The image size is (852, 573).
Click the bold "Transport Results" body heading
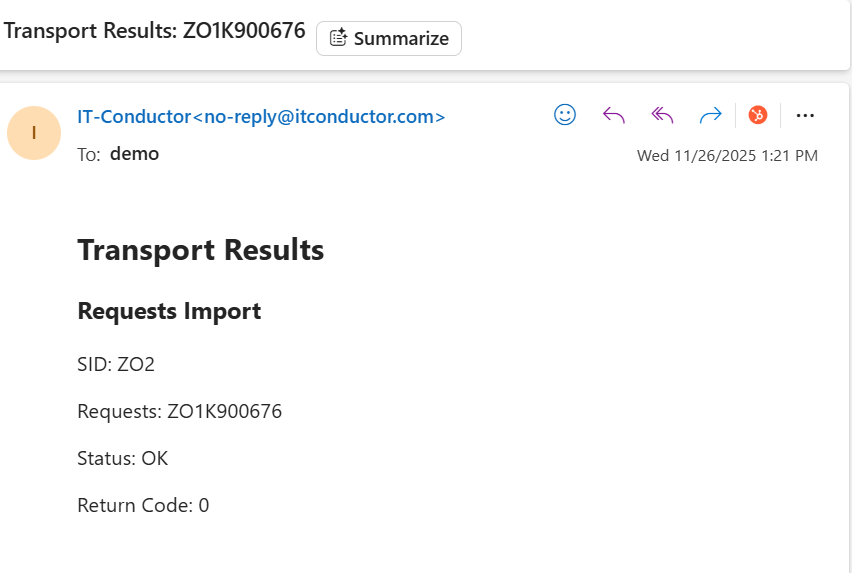tap(200, 249)
